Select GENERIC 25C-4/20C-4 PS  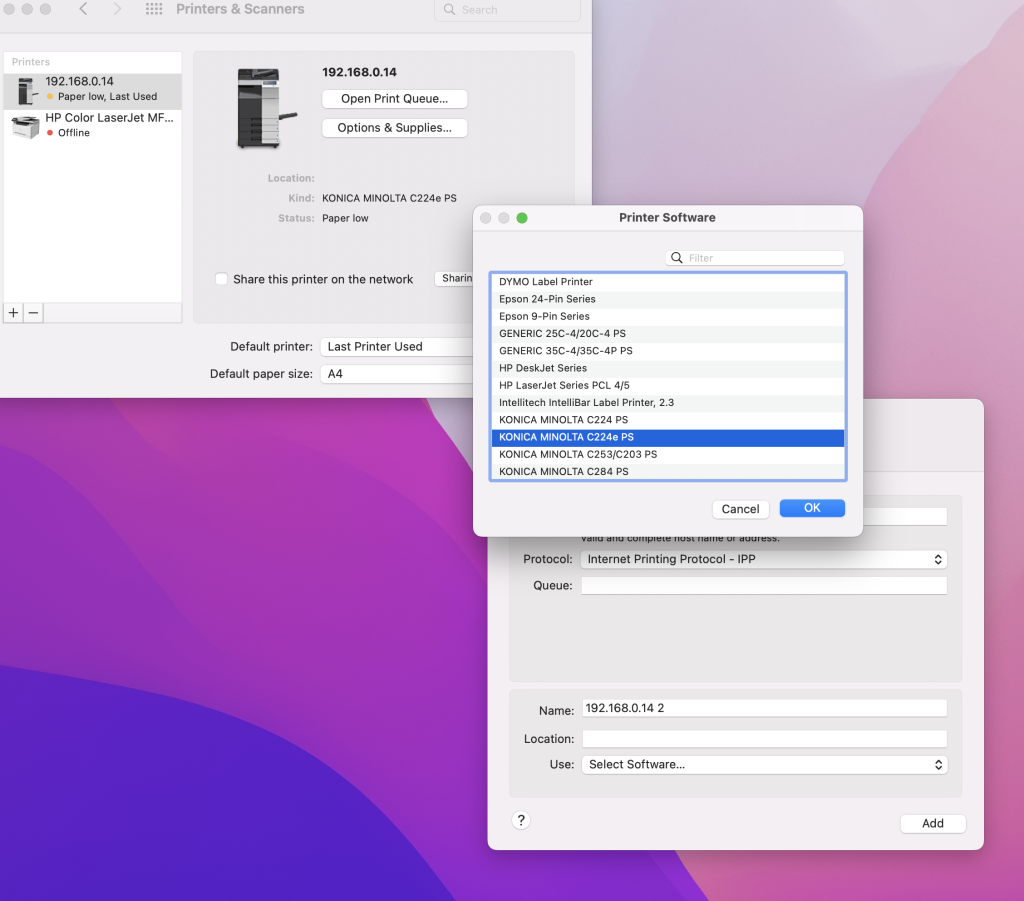pyautogui.click(x=667, y=334)
